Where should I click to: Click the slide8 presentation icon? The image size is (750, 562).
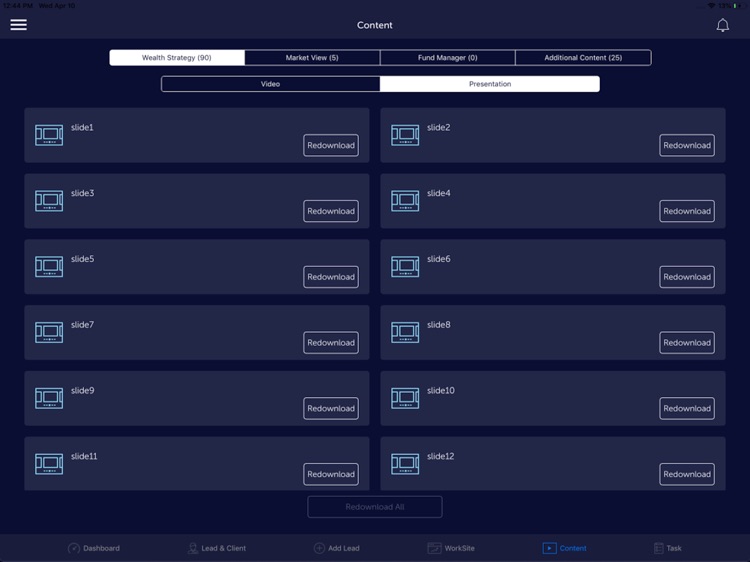tap(405, 332)
